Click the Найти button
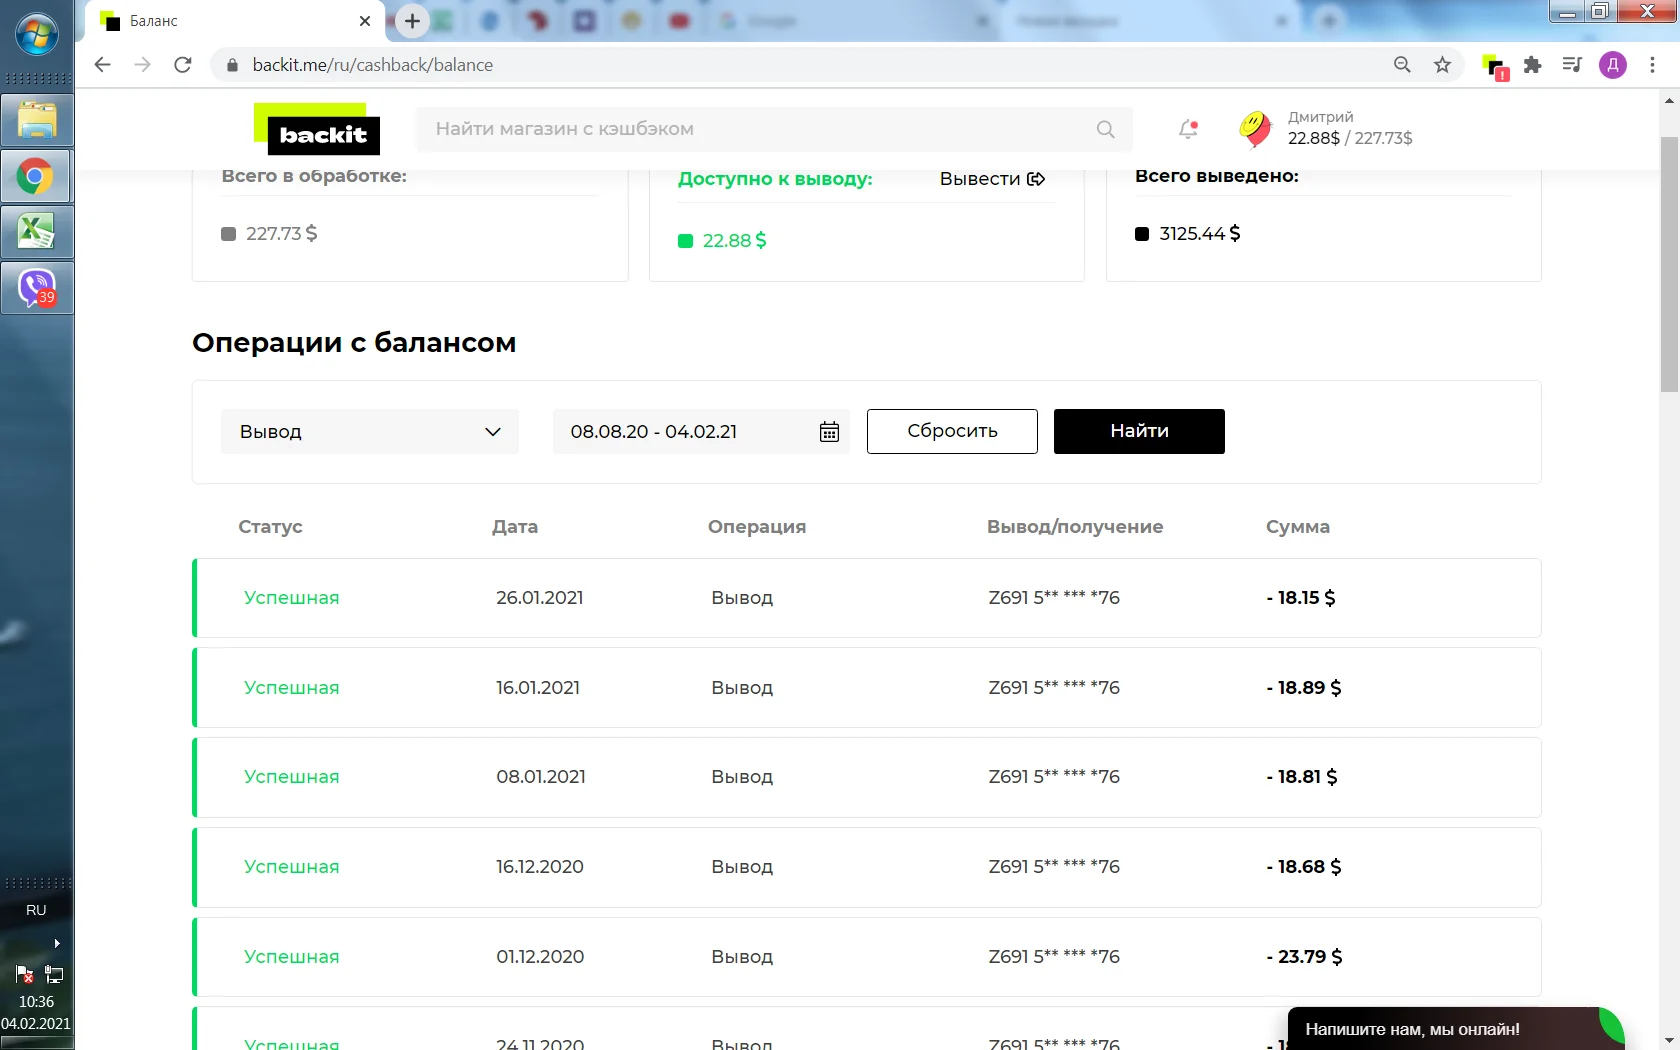Viewport: 1680px width, 1050px height. click(x=1139, y=431)
